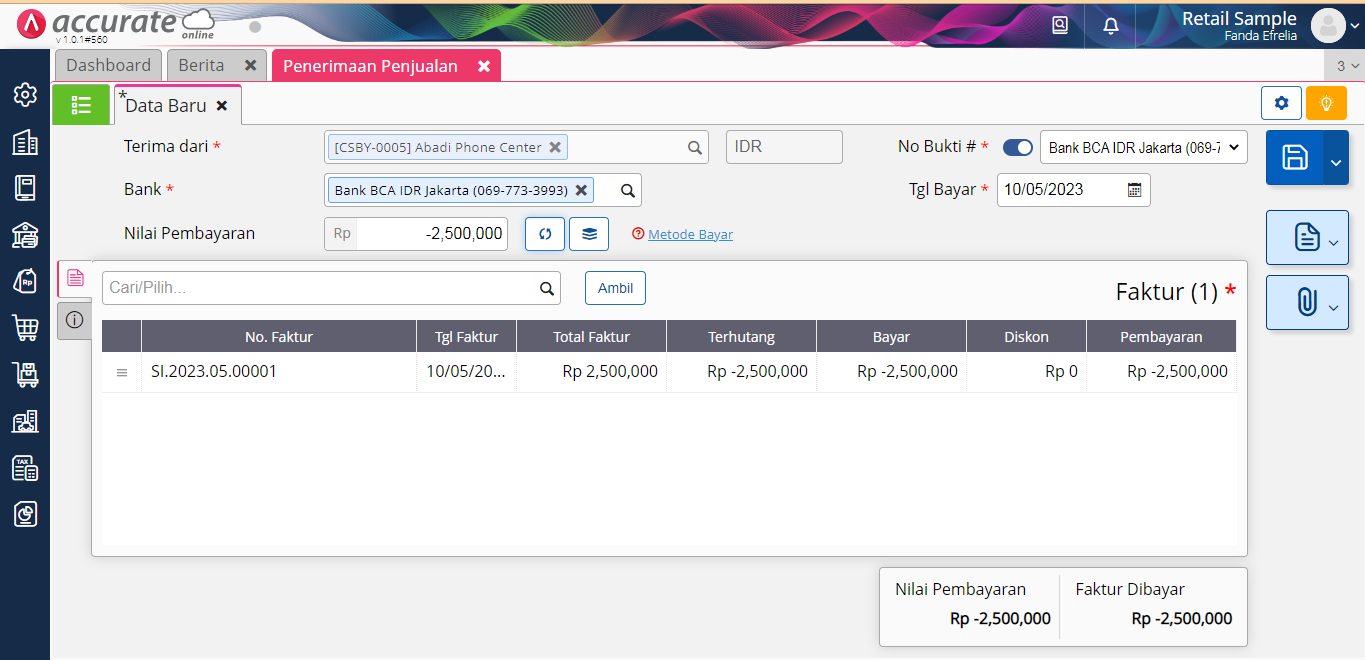Image resolution: width=1365 pixels, height=660 pixels.
Task: Open the Metode Bayar link
Action: pos(690,234)
